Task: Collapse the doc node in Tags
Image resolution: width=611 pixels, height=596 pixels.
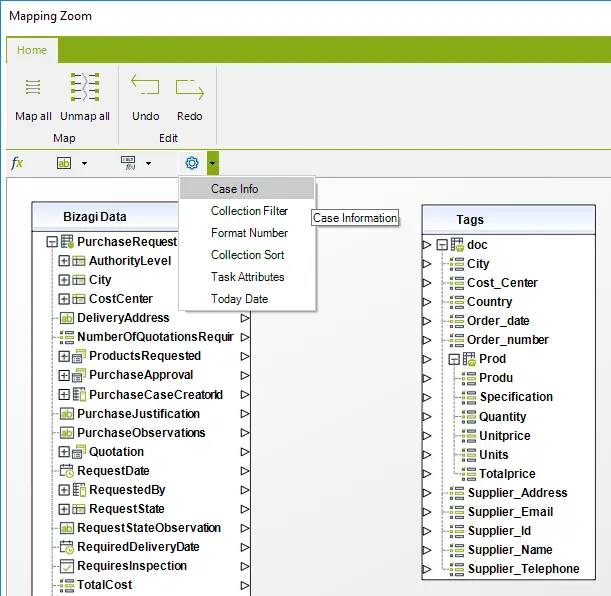Action: 442,245
